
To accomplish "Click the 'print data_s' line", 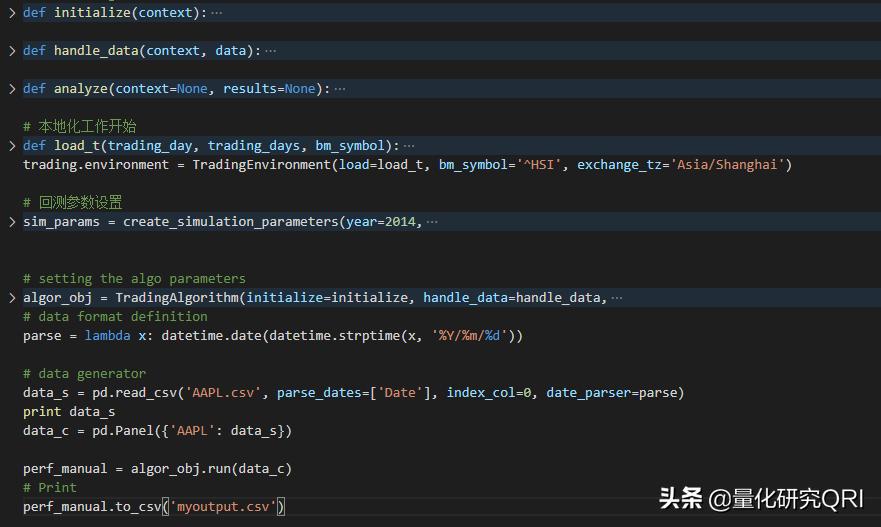I will [x=69, y=412].
